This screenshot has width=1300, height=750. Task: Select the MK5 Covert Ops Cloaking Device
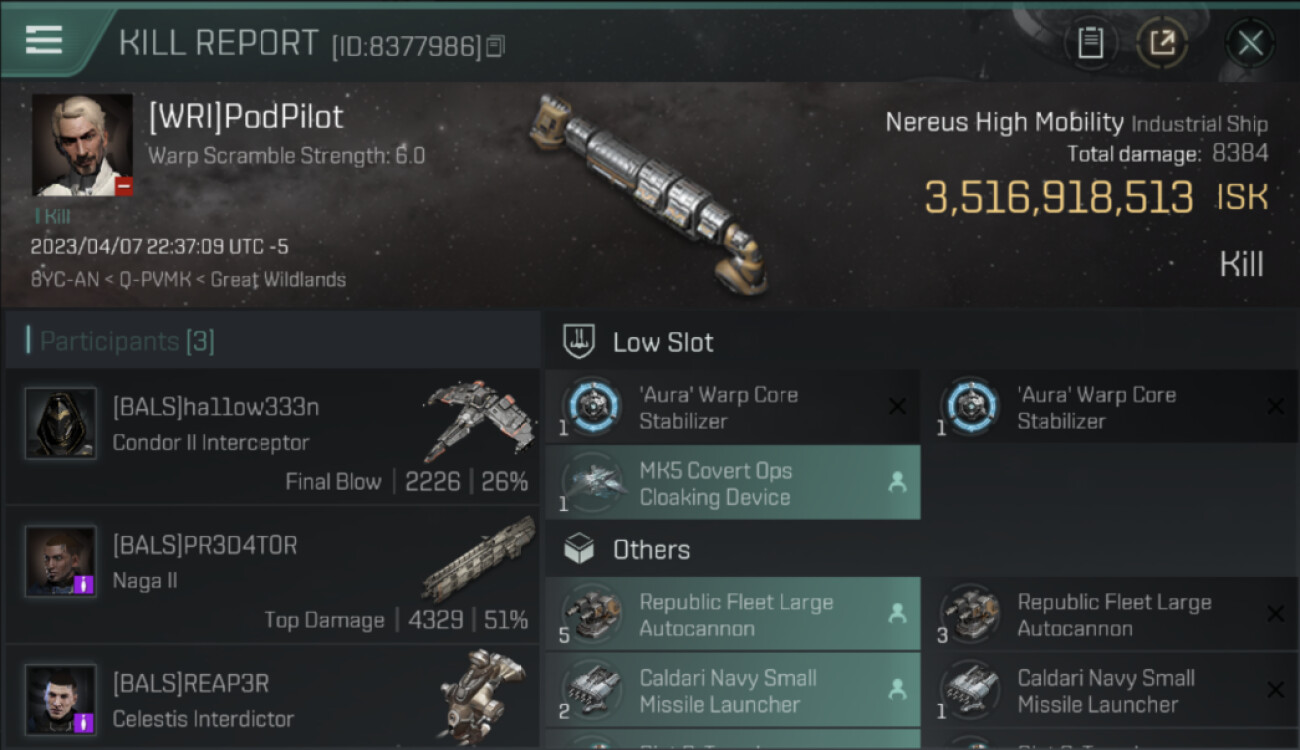(732, 483)
